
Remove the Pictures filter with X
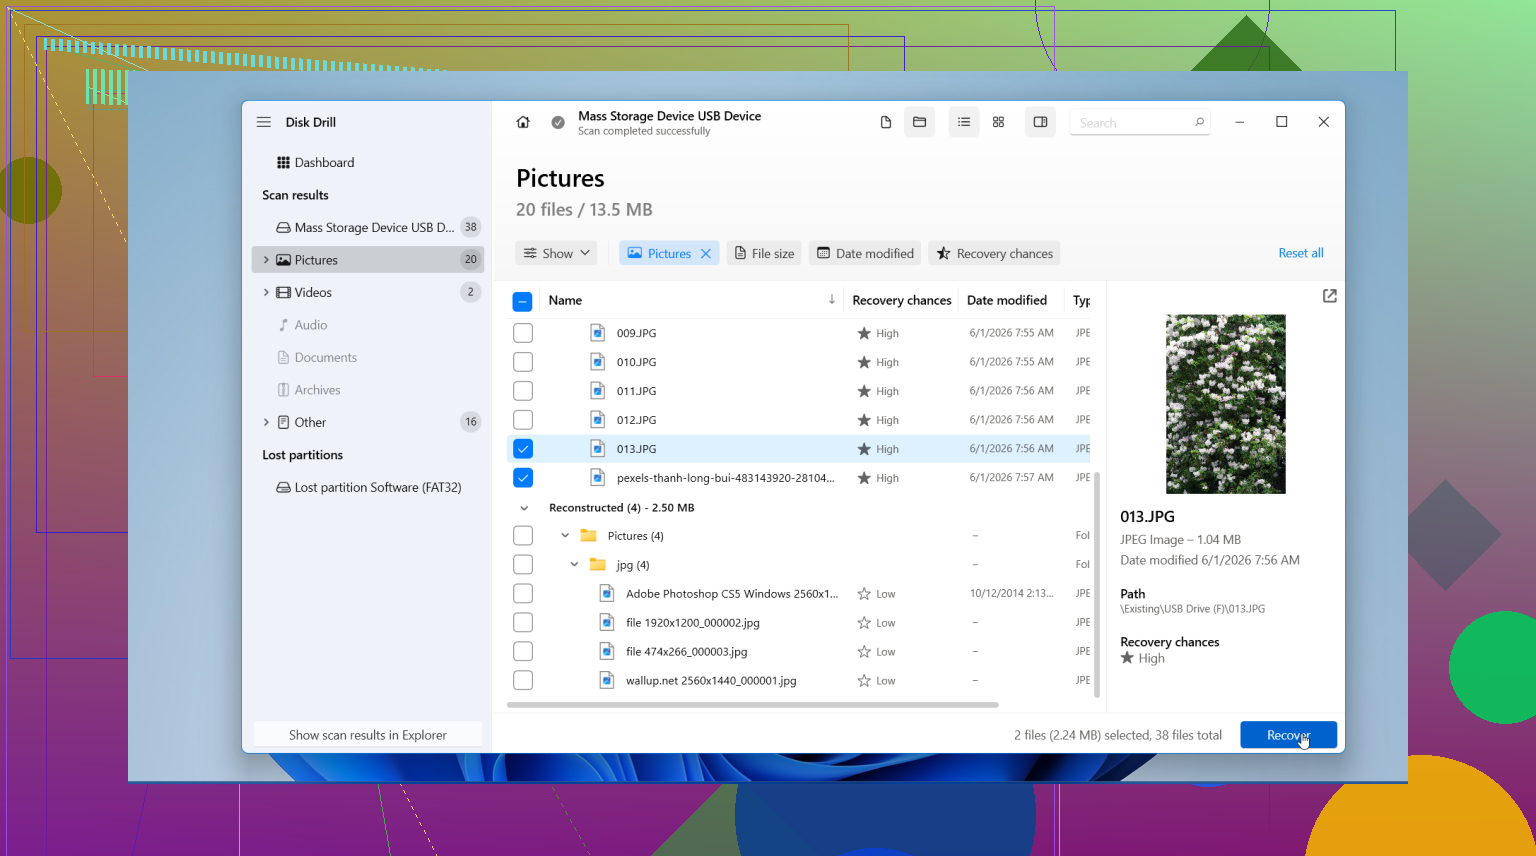point(706,254)
